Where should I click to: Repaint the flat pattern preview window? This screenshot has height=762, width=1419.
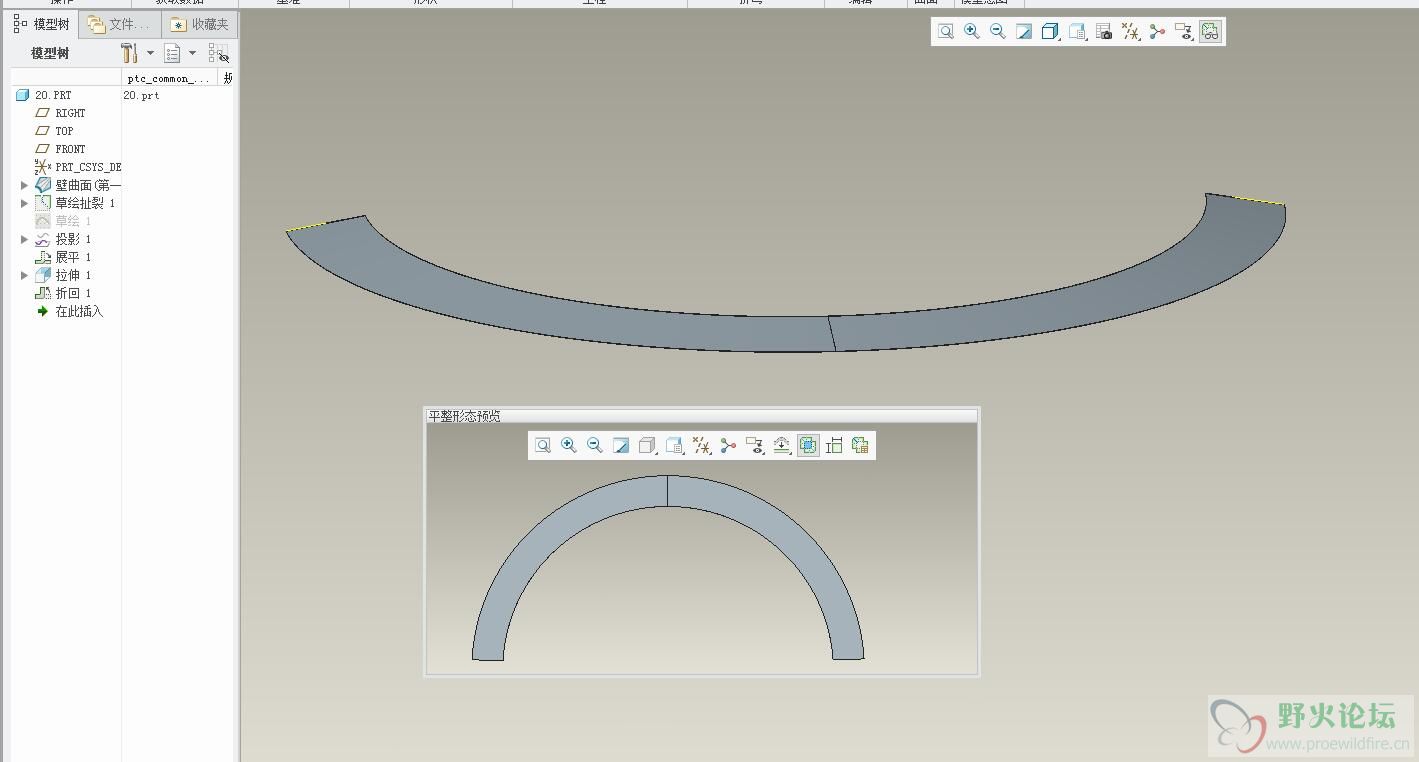tap(621, 446)
